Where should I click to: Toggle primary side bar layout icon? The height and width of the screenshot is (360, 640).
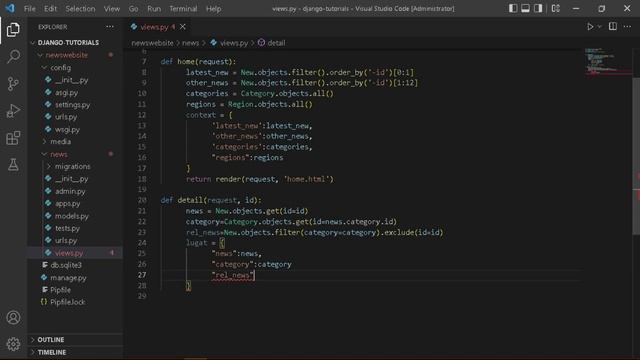513,8
